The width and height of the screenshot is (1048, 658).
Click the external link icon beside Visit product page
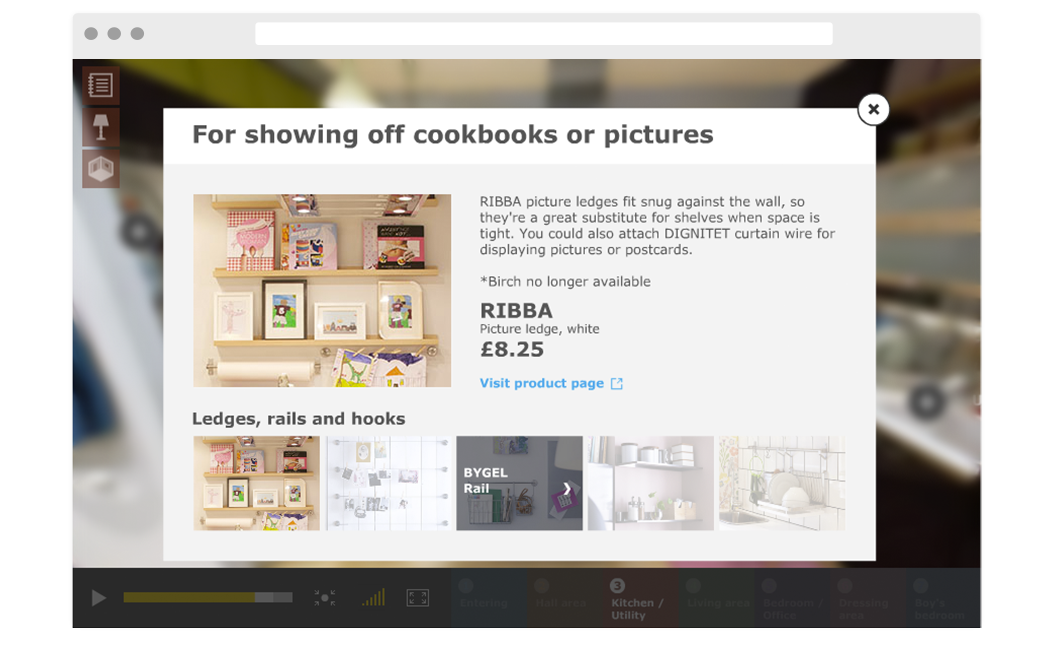pos(616,384)
